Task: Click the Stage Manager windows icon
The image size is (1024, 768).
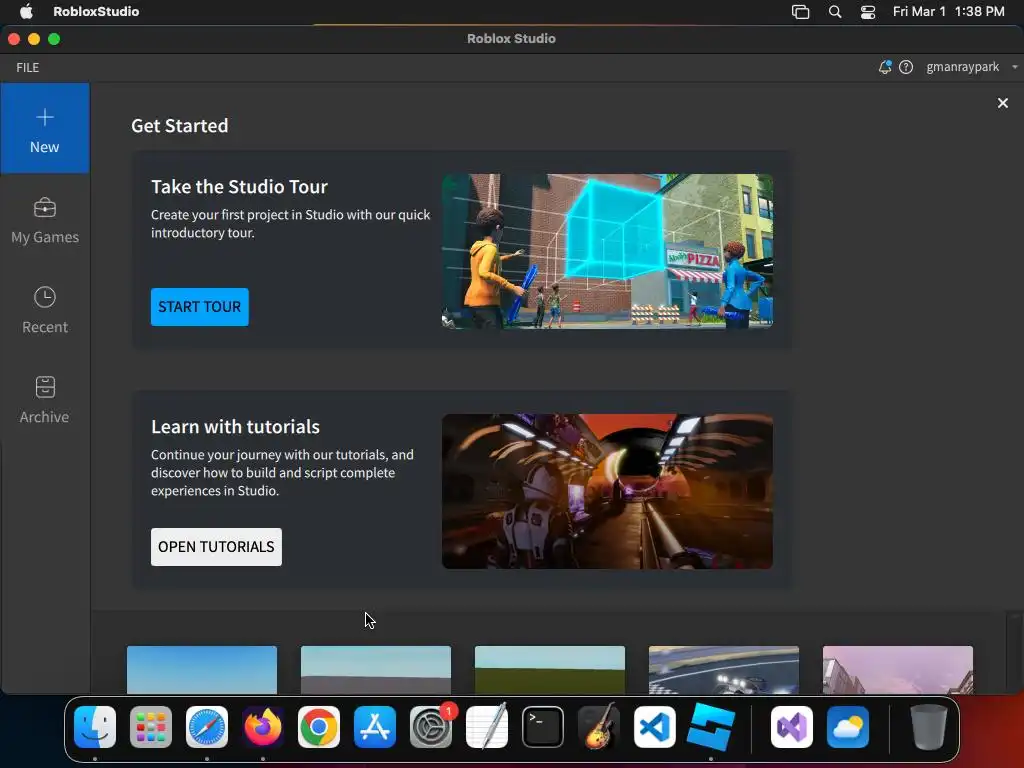Action: [x=801, y=12]
